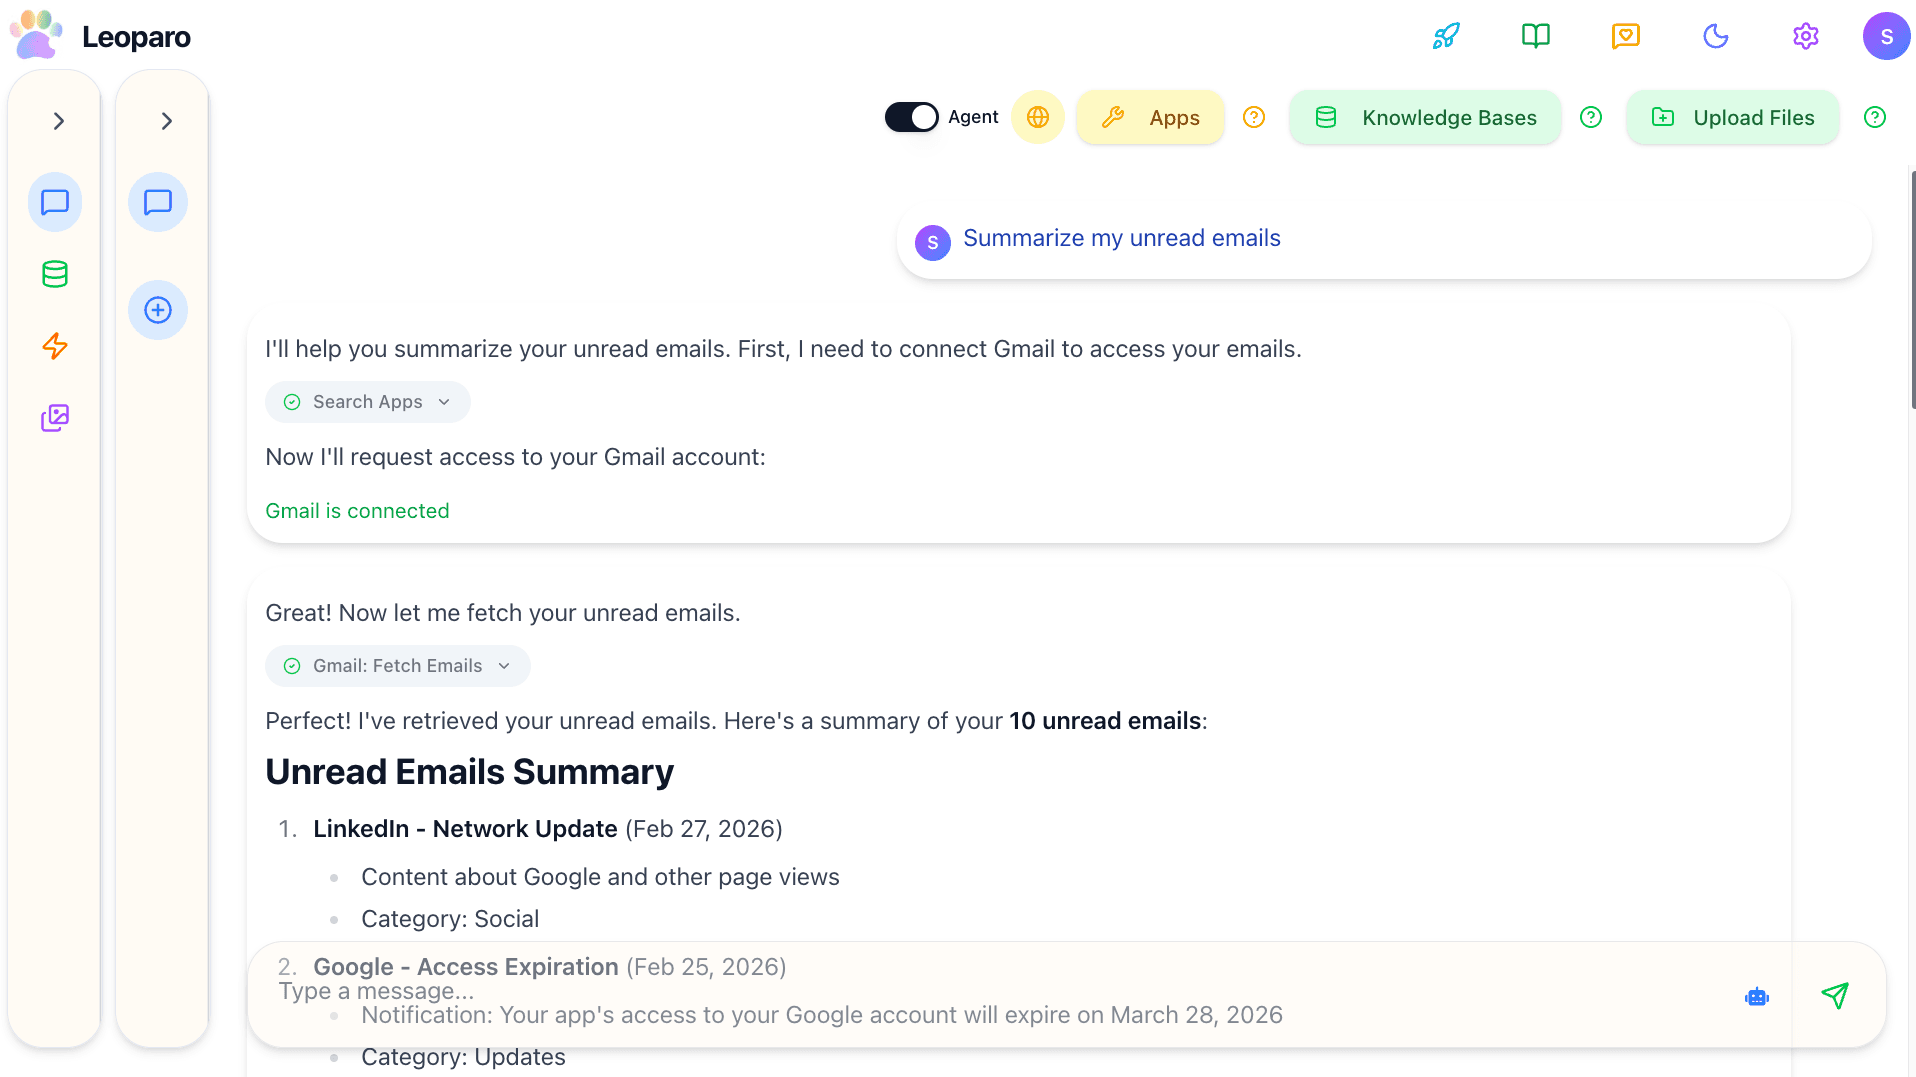Disable the Agent toggle switch
This screenshot has width=1916, height=1077.
(x=911, y=117)
